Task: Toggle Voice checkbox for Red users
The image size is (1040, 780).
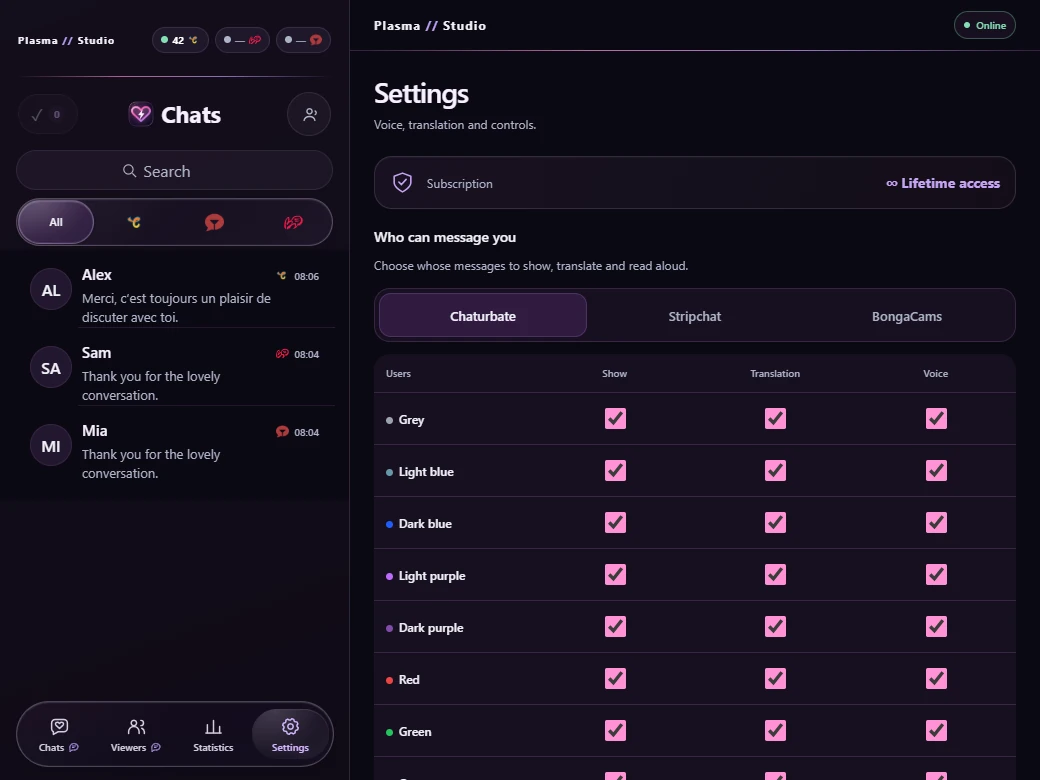Action: tap(936, 679)
